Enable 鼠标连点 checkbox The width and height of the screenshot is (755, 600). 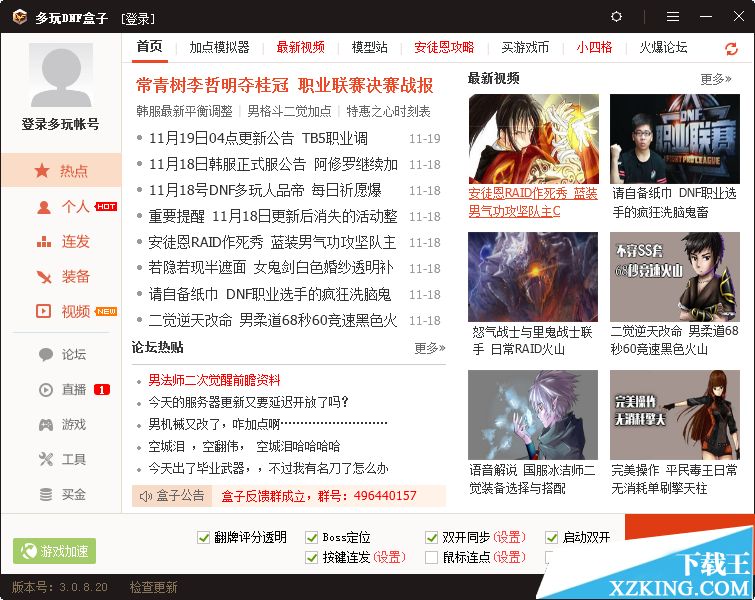point(431,558)
